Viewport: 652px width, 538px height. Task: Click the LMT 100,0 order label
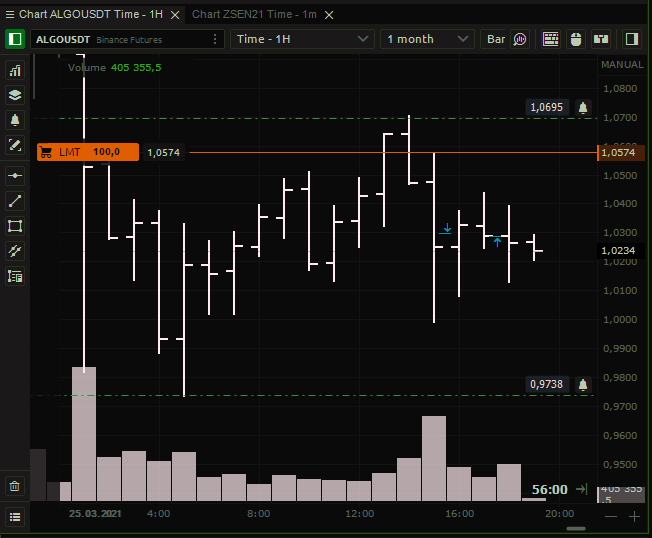tap(87, 152)
